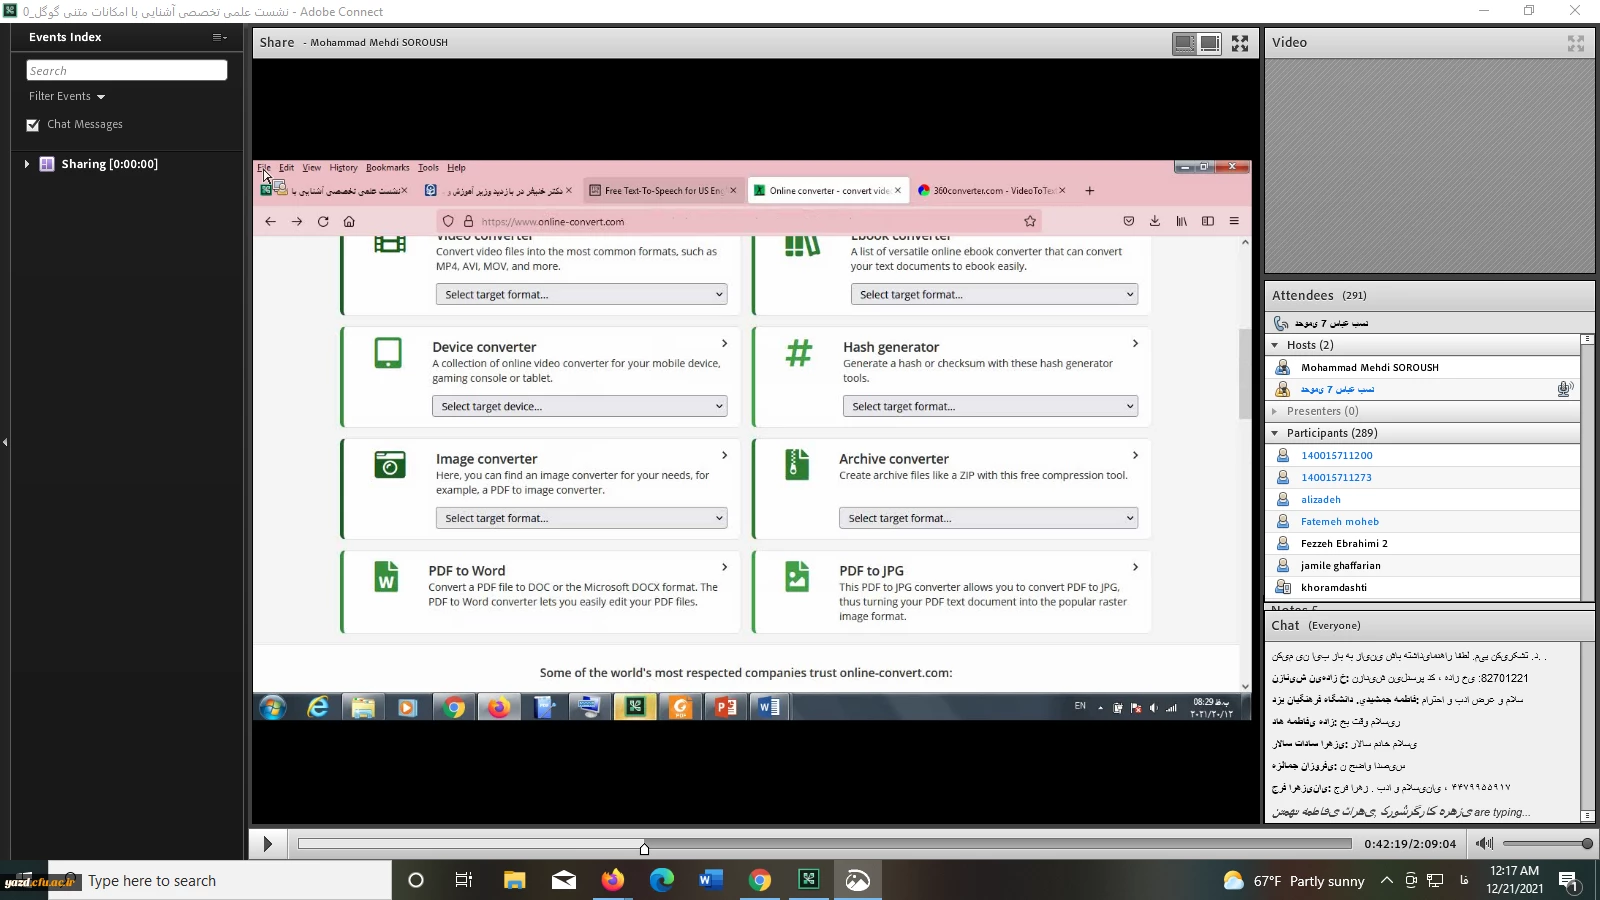Launch Microsoft Edge from taskbar

661,880
